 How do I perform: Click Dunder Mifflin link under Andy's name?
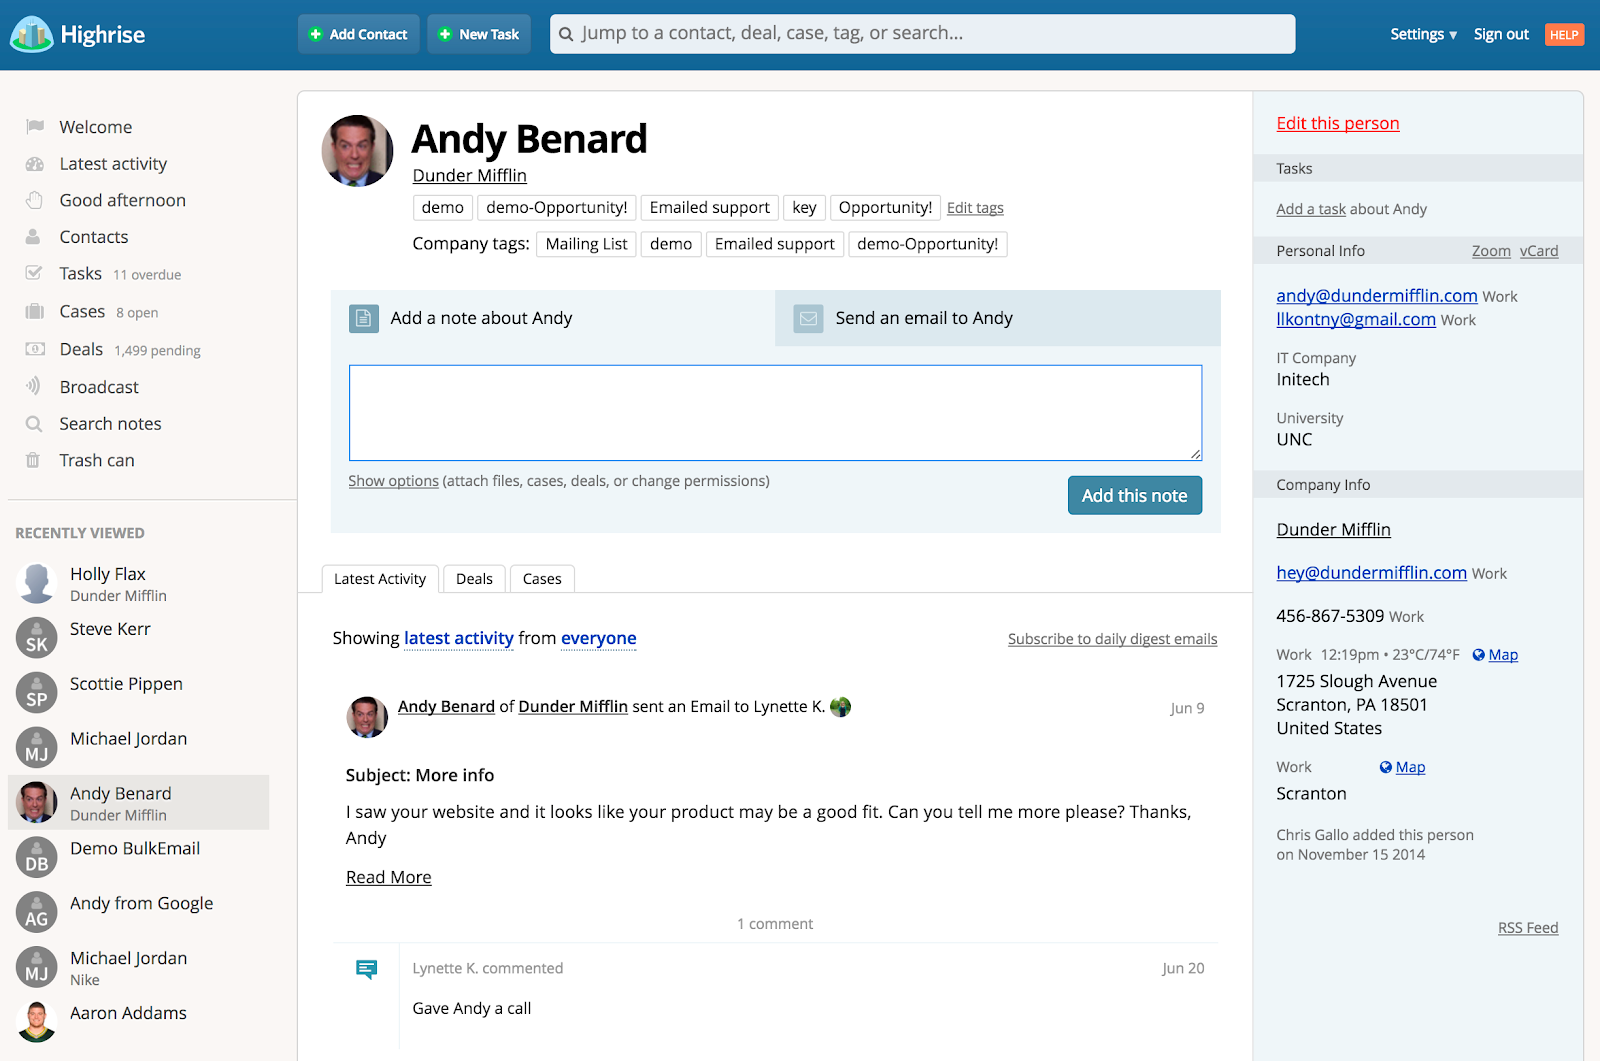pos(469,175)
